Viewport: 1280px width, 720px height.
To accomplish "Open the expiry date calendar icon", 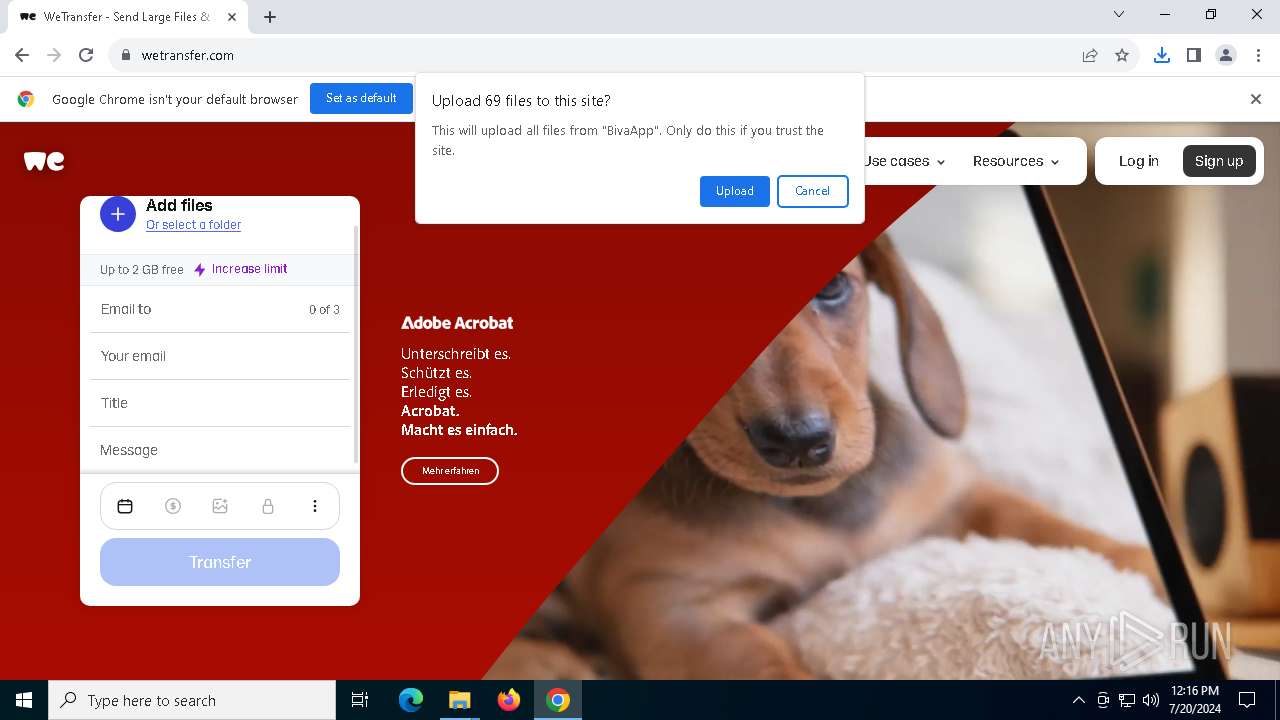I will tap(125, 506).
